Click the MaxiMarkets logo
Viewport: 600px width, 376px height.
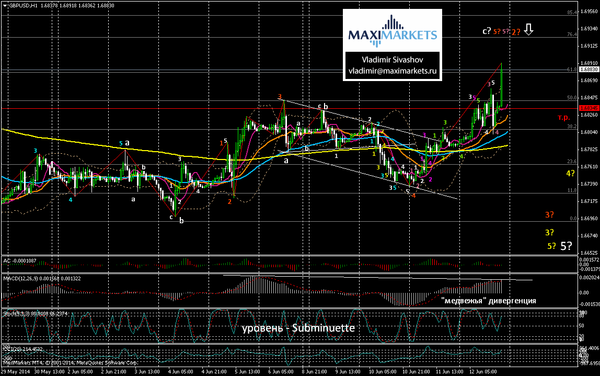point(392,31)
